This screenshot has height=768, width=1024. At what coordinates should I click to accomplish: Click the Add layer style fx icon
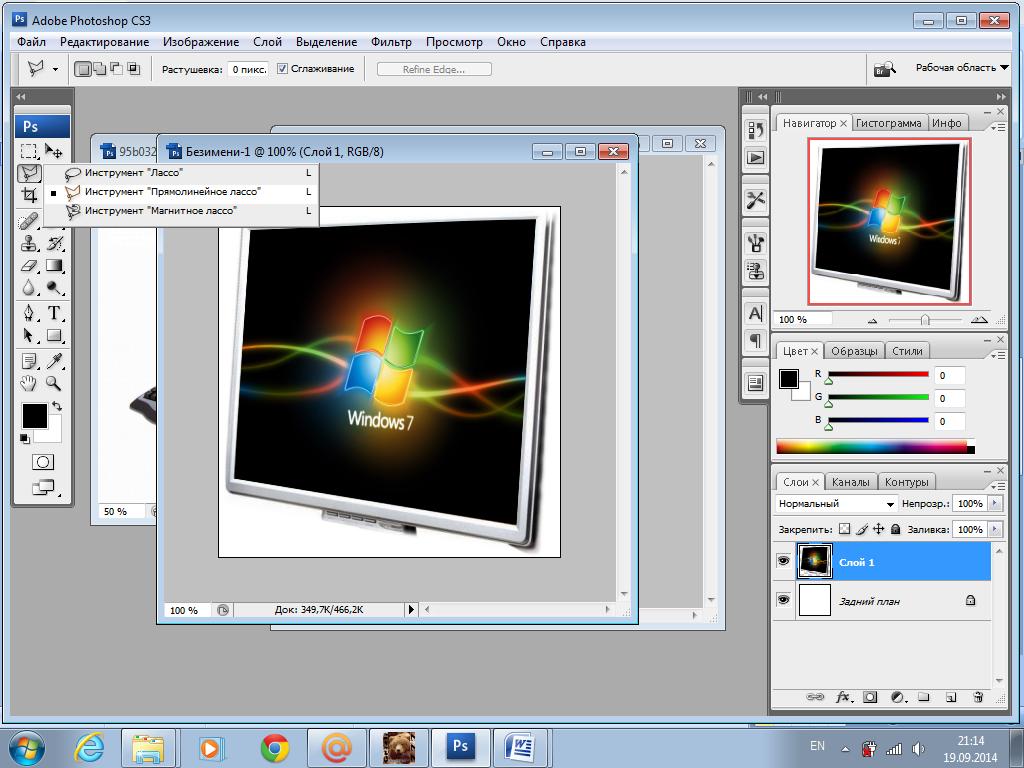coord(843,697)
